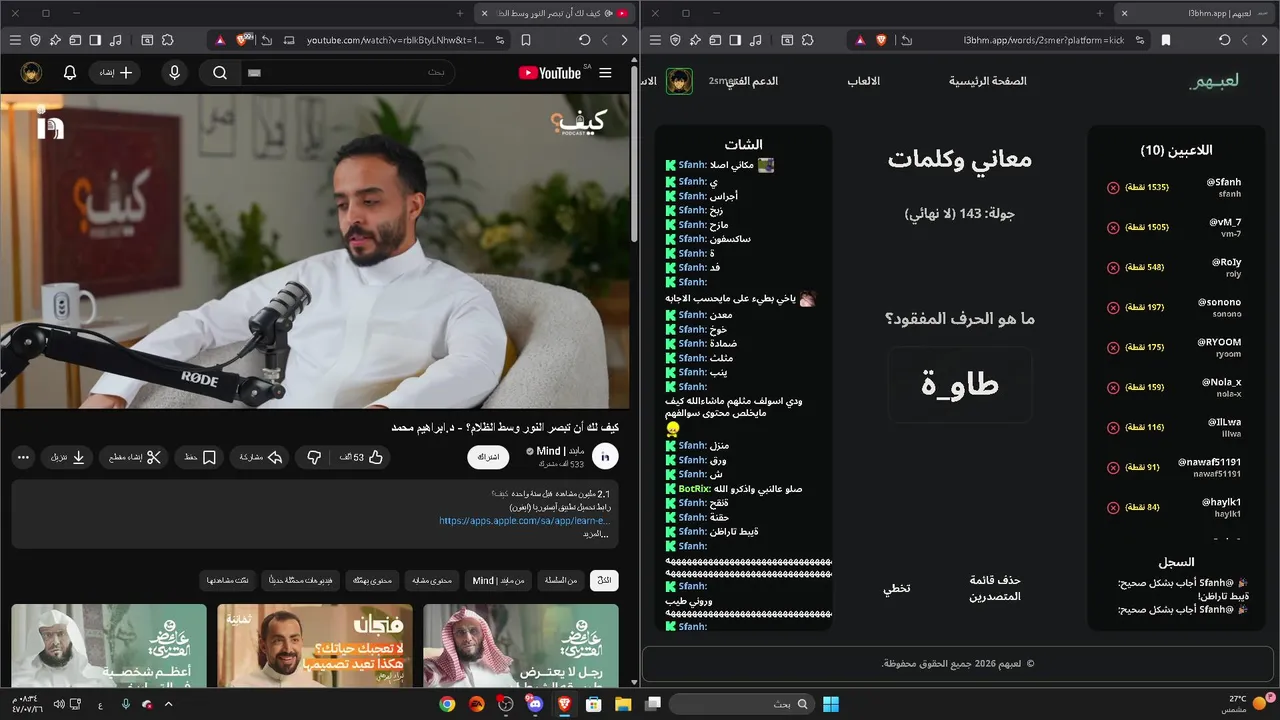This screenshot has width=1280, height=720.
Task: Start YouTube voice search with the microphone
Action: click(175, 73)
